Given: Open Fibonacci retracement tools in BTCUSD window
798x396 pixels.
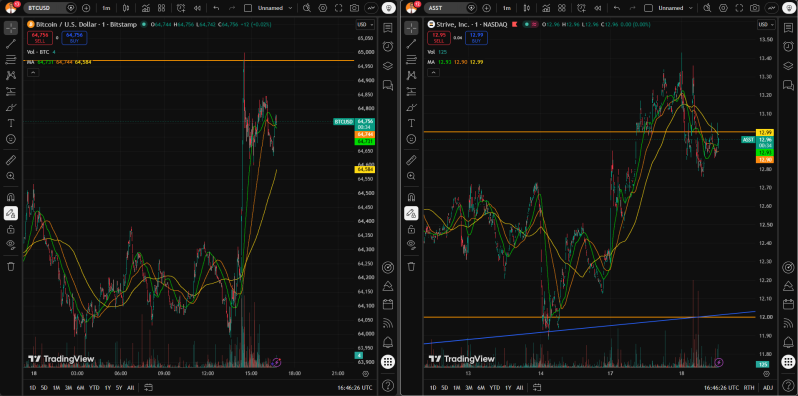Looking at the screenshot, I should (x=11, y=60).
